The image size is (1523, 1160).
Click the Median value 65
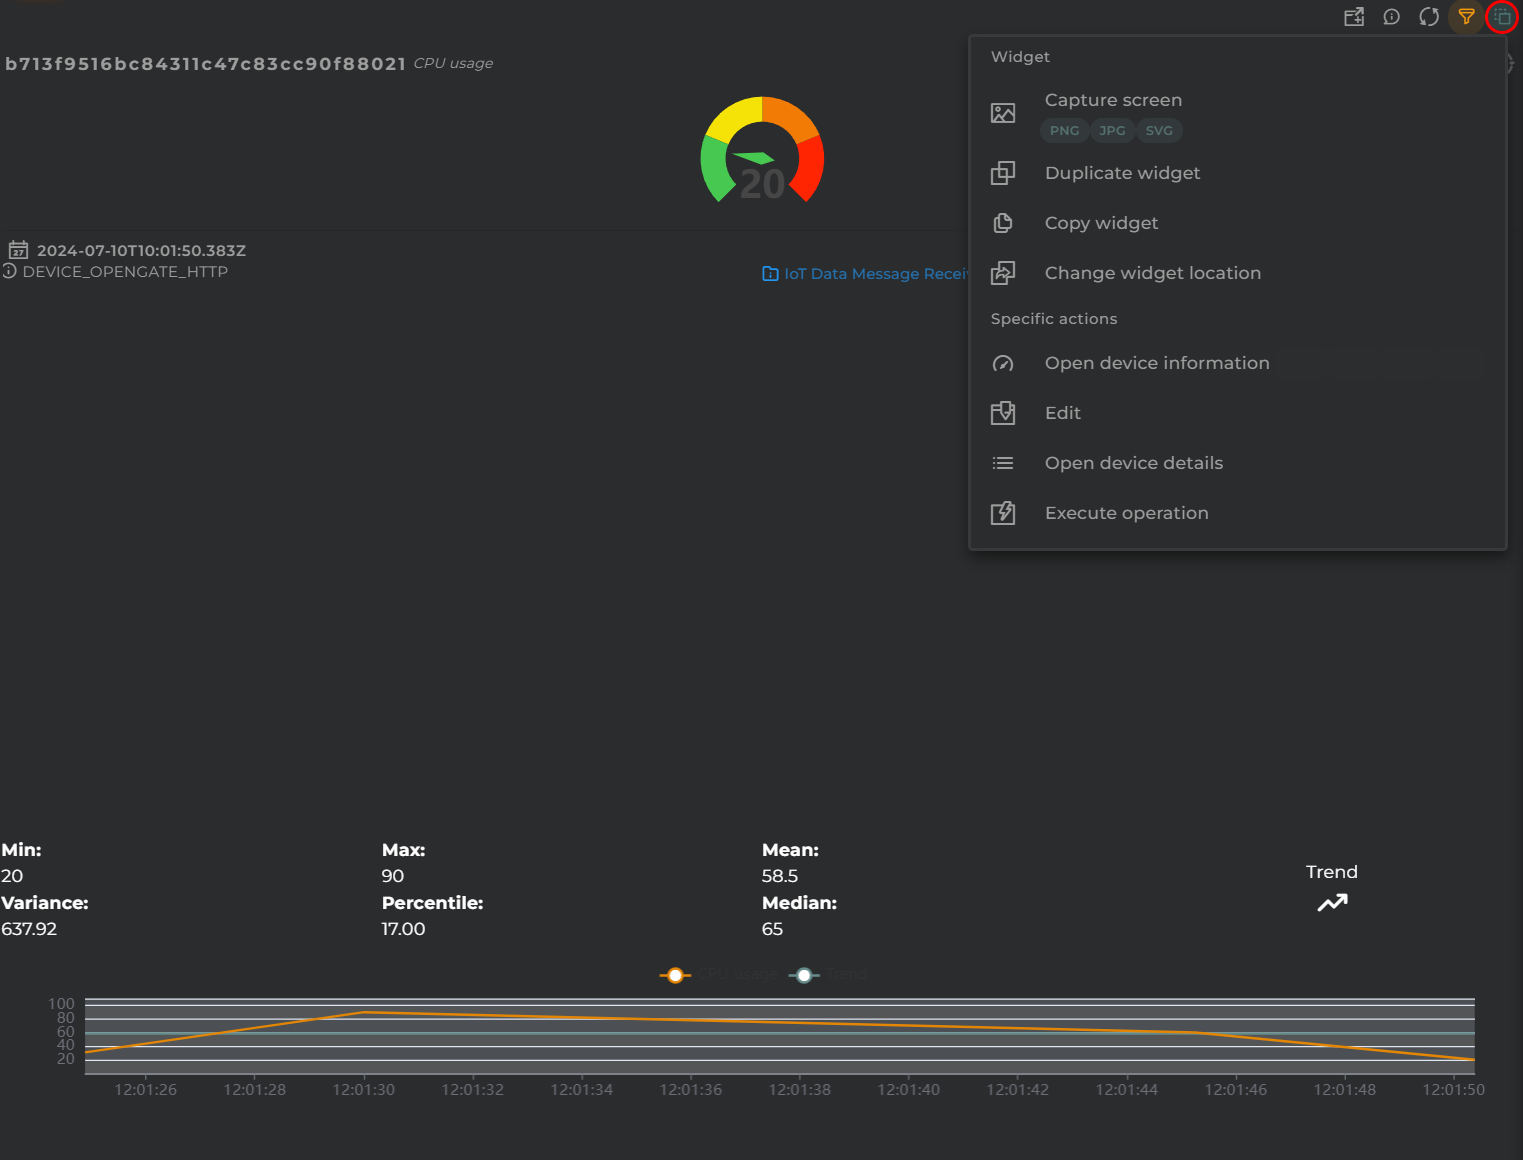(x=772, y=929)
